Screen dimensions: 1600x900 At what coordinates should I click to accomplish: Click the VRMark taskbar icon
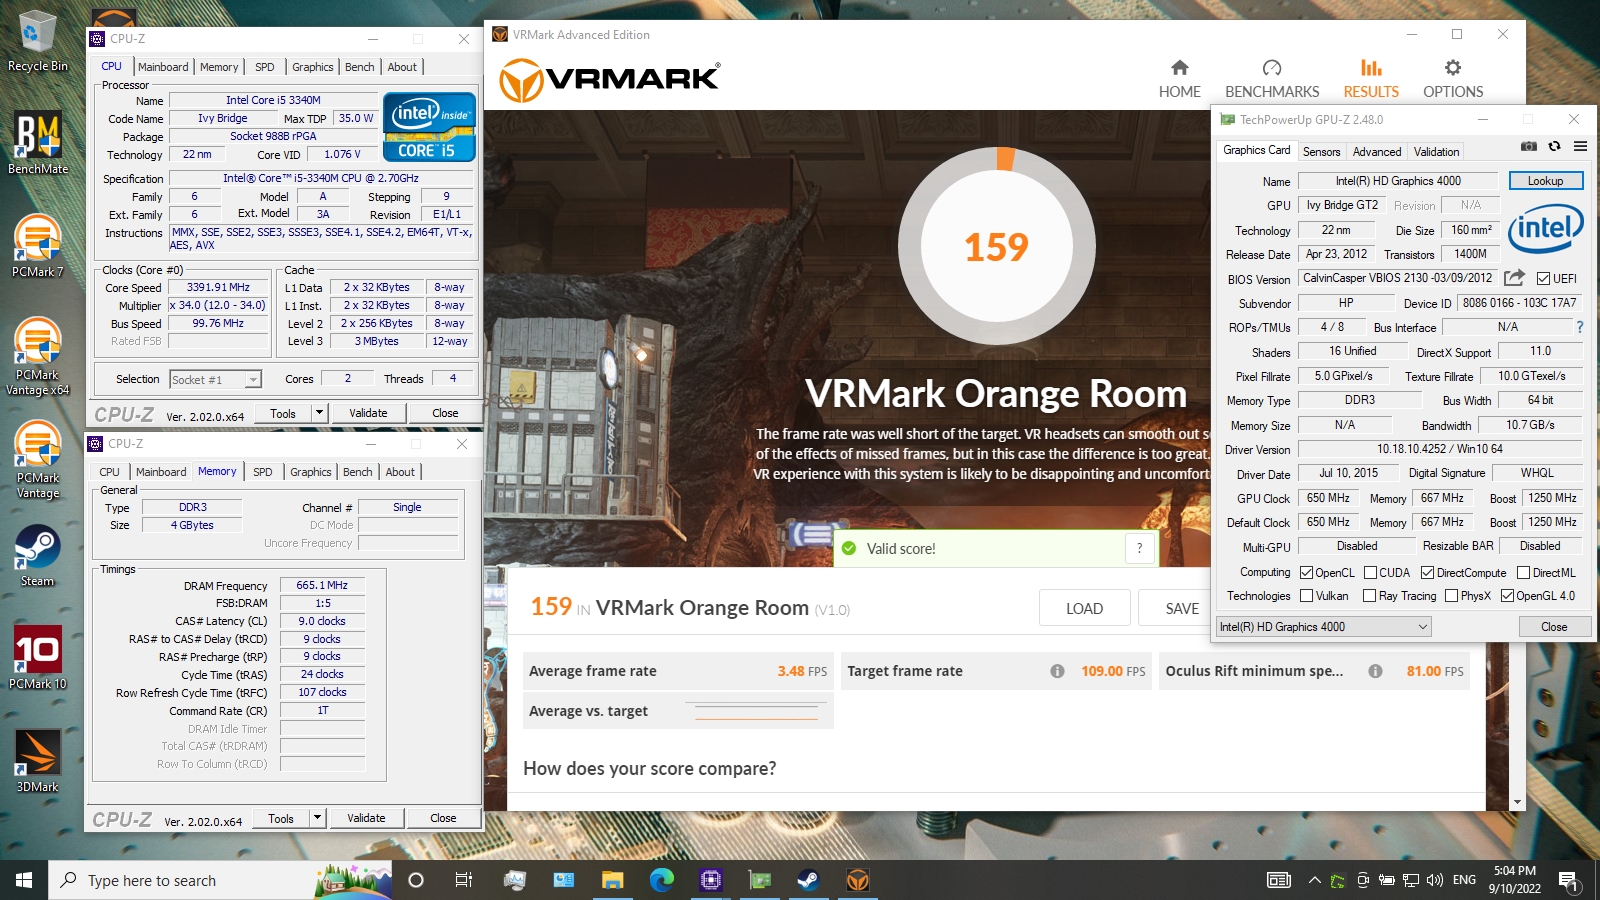(857, 880)
